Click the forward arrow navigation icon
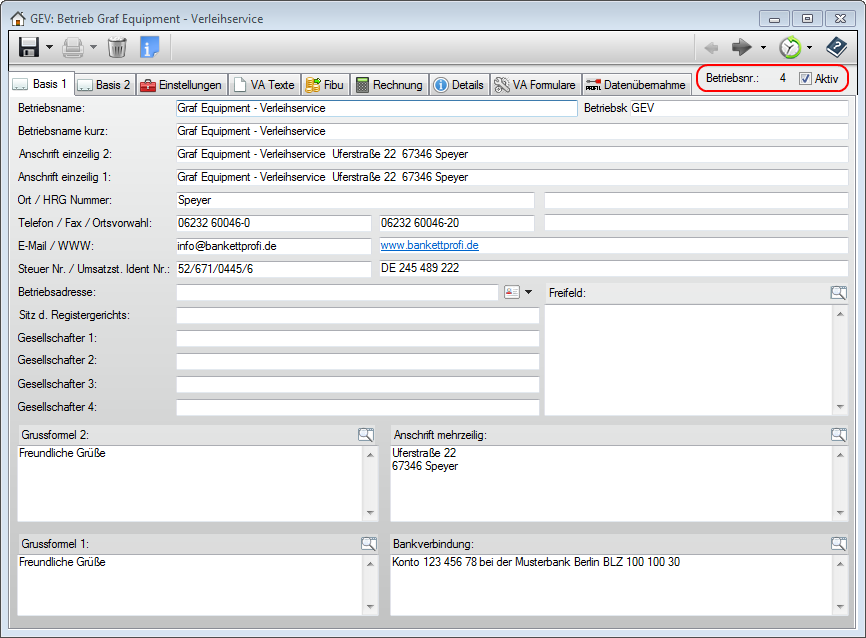The width and height of the screenshot is (866, 638). click(742, 47)
